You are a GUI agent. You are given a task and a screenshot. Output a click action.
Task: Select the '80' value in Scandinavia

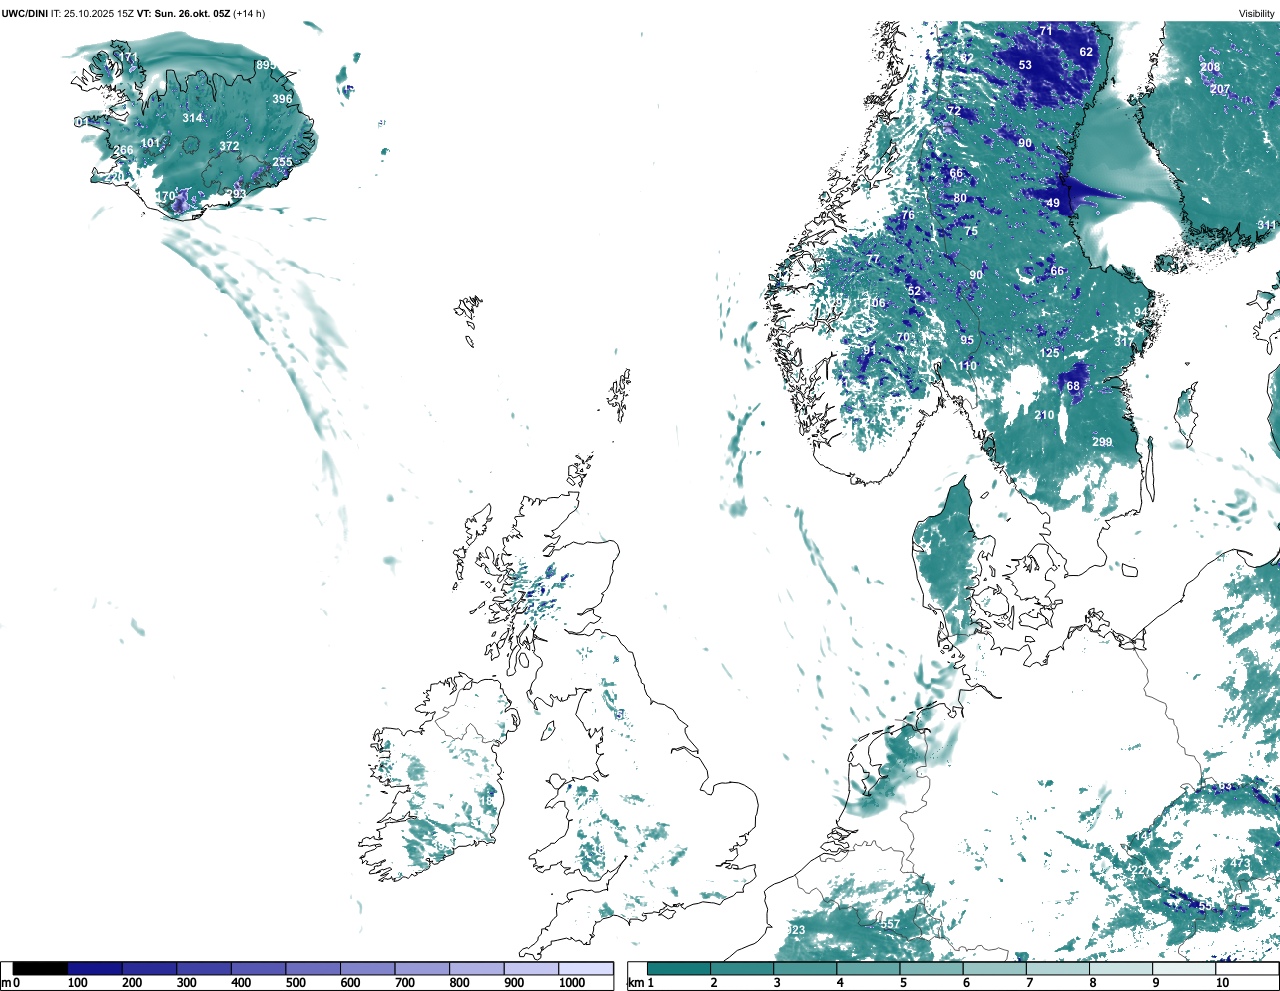[x=960, y=198]
